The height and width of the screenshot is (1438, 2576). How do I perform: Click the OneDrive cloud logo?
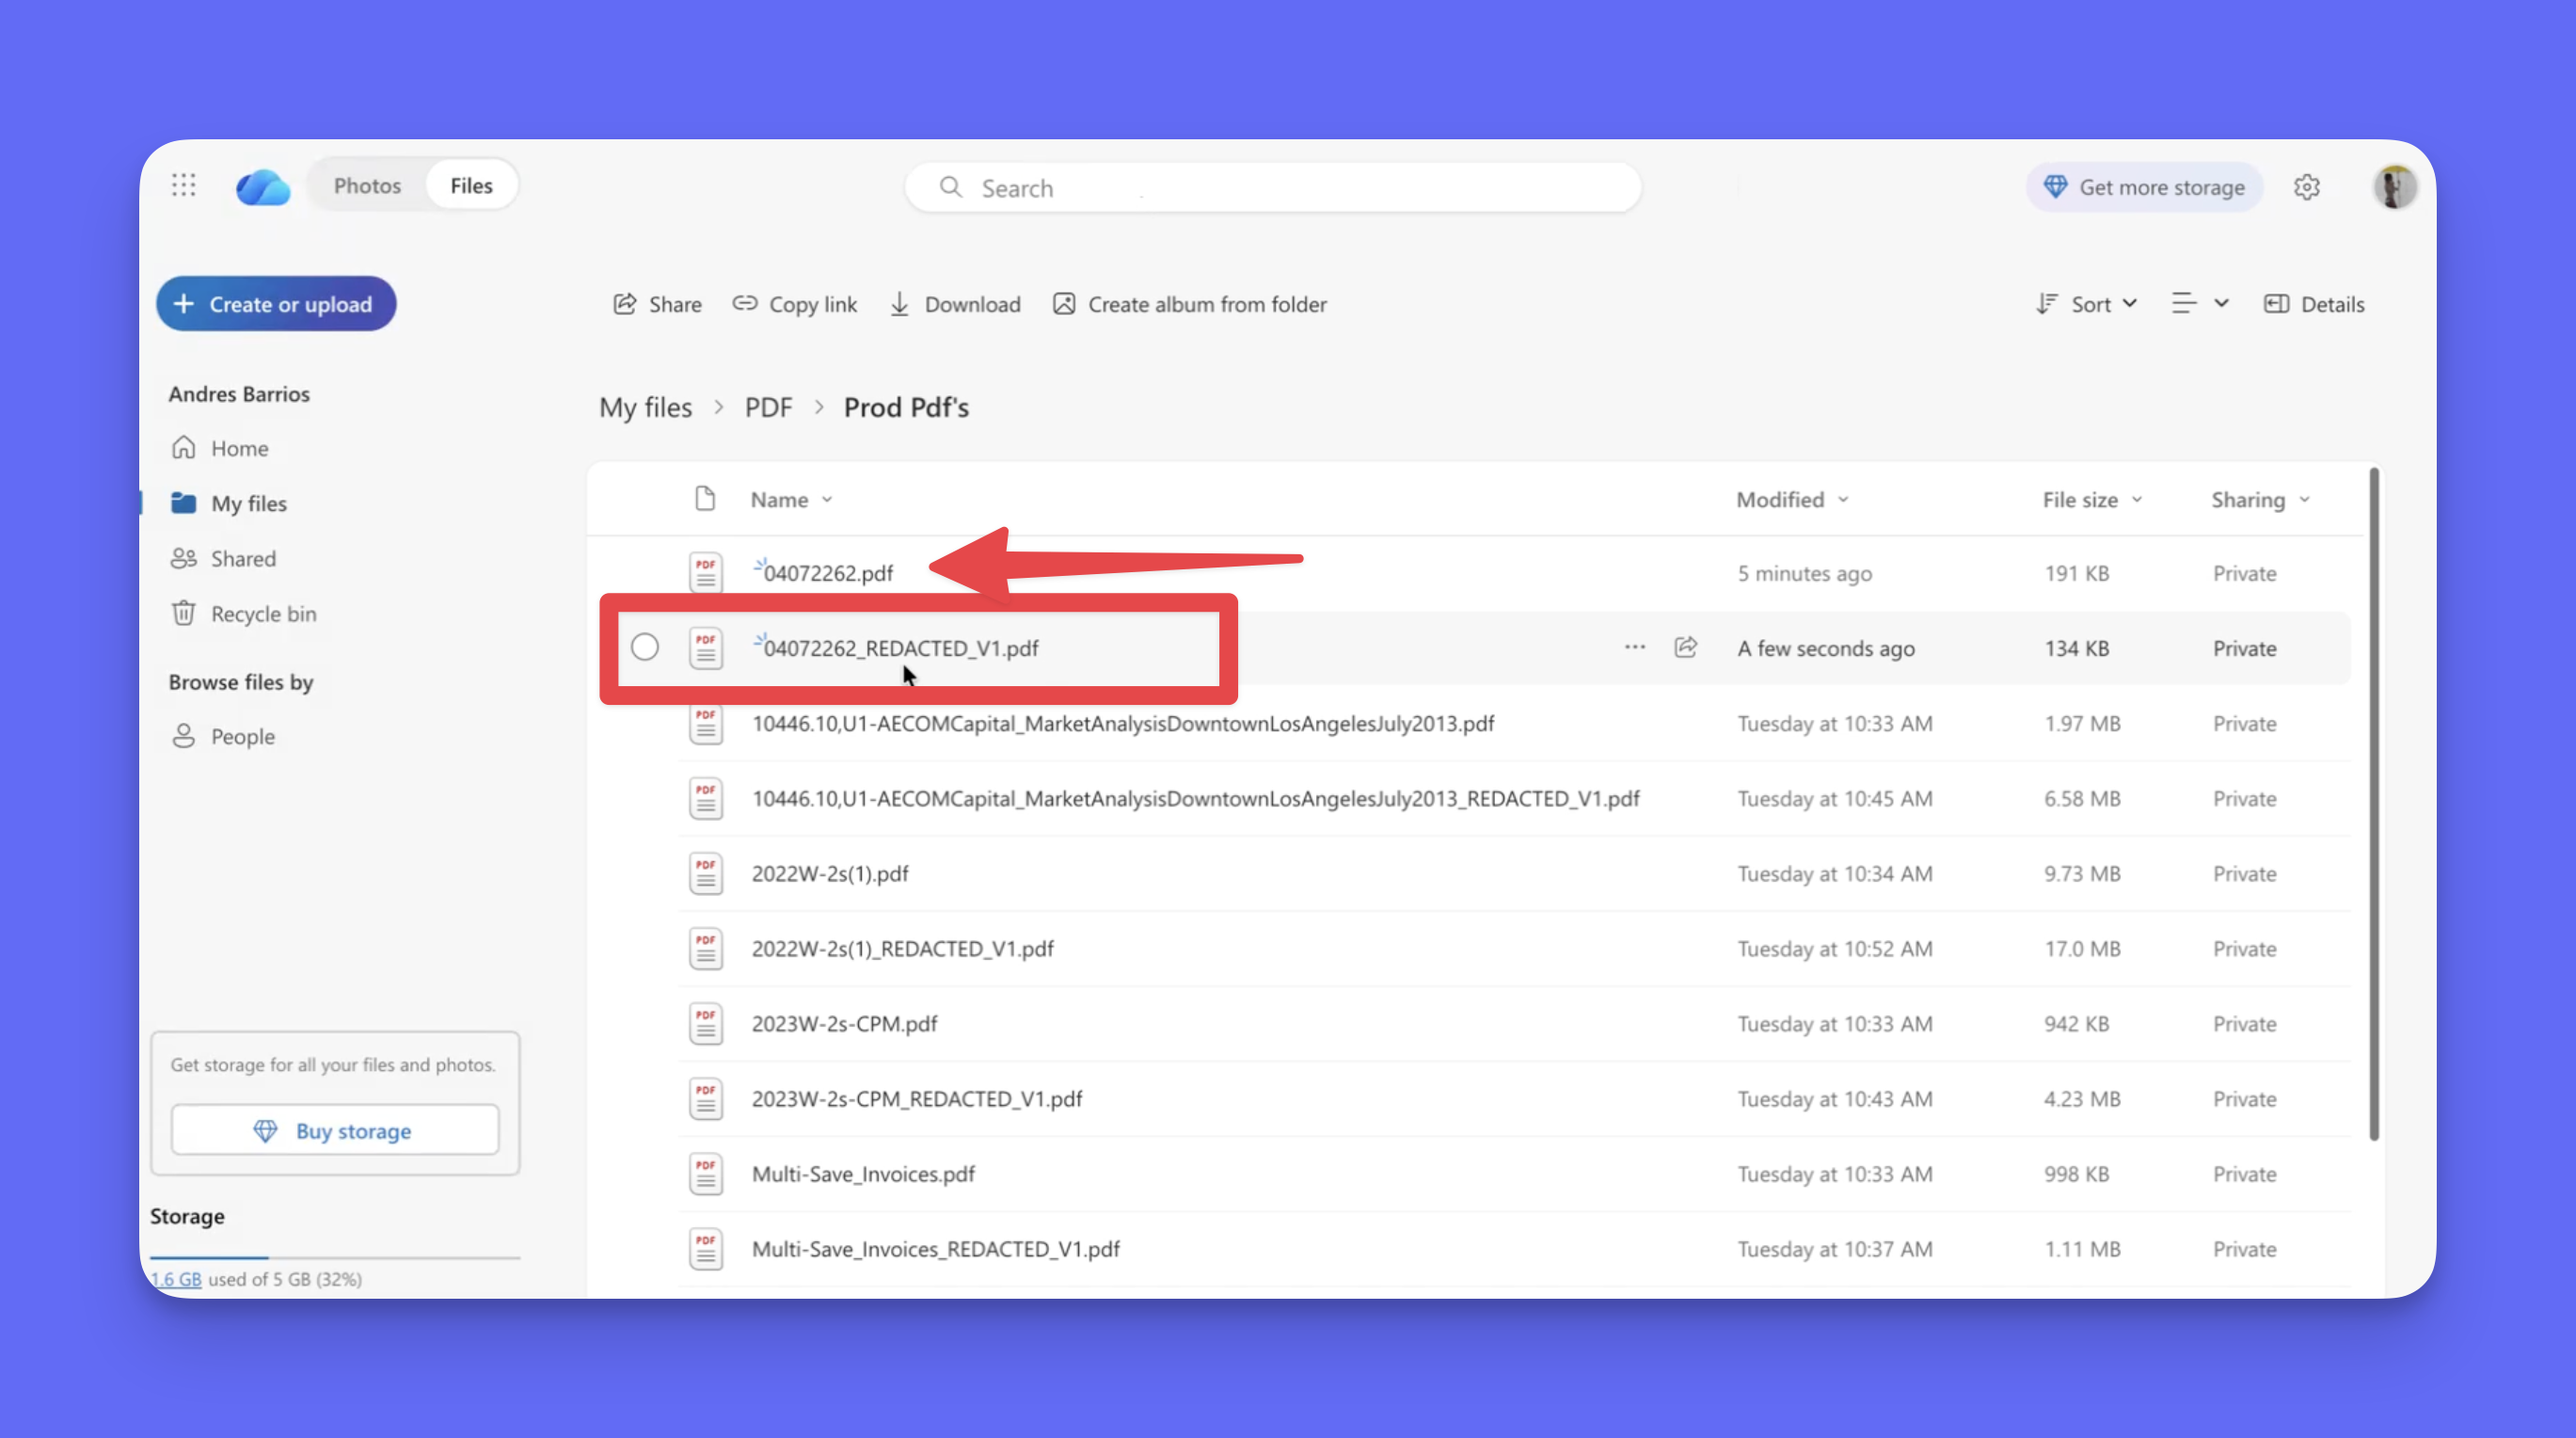tap(262, 187)
